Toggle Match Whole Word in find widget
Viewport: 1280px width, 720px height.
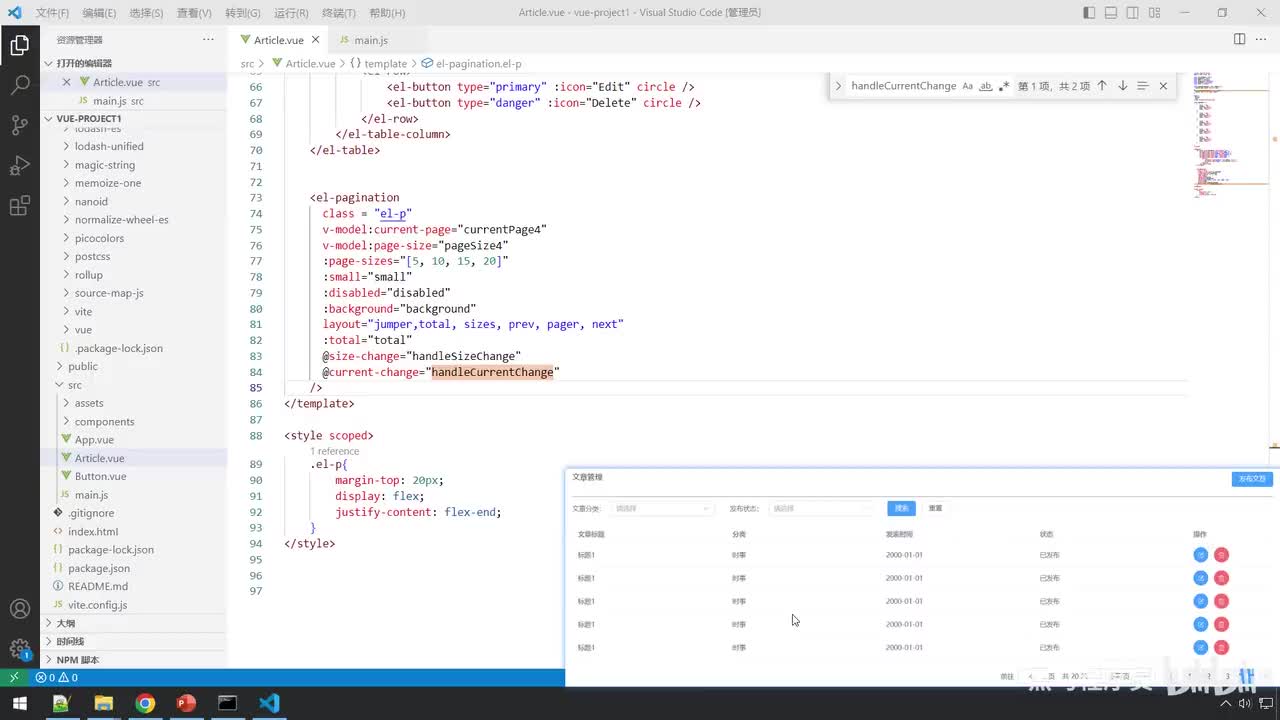click(x=986, y=86)
